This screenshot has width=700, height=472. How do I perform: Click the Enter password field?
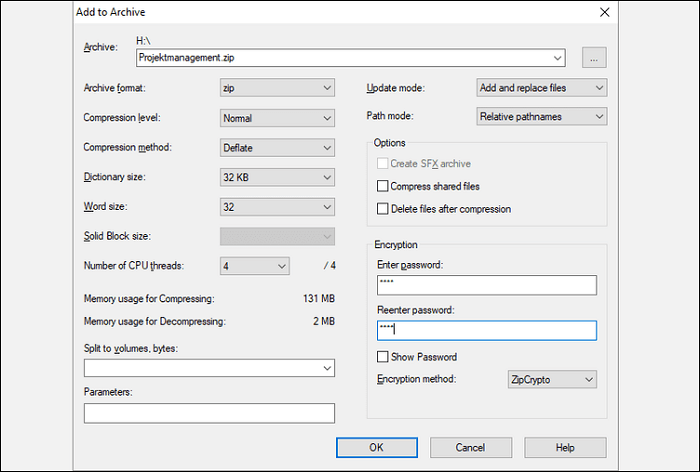[487, 285]
